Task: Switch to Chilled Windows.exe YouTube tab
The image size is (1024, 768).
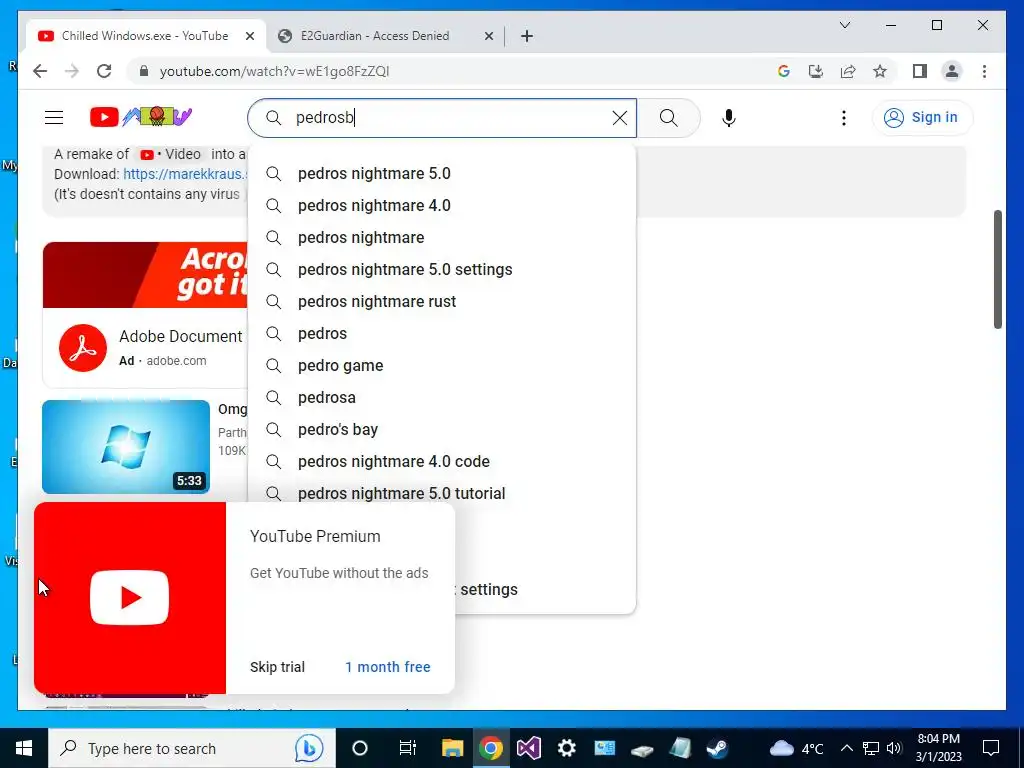Action: click(146, 36)
